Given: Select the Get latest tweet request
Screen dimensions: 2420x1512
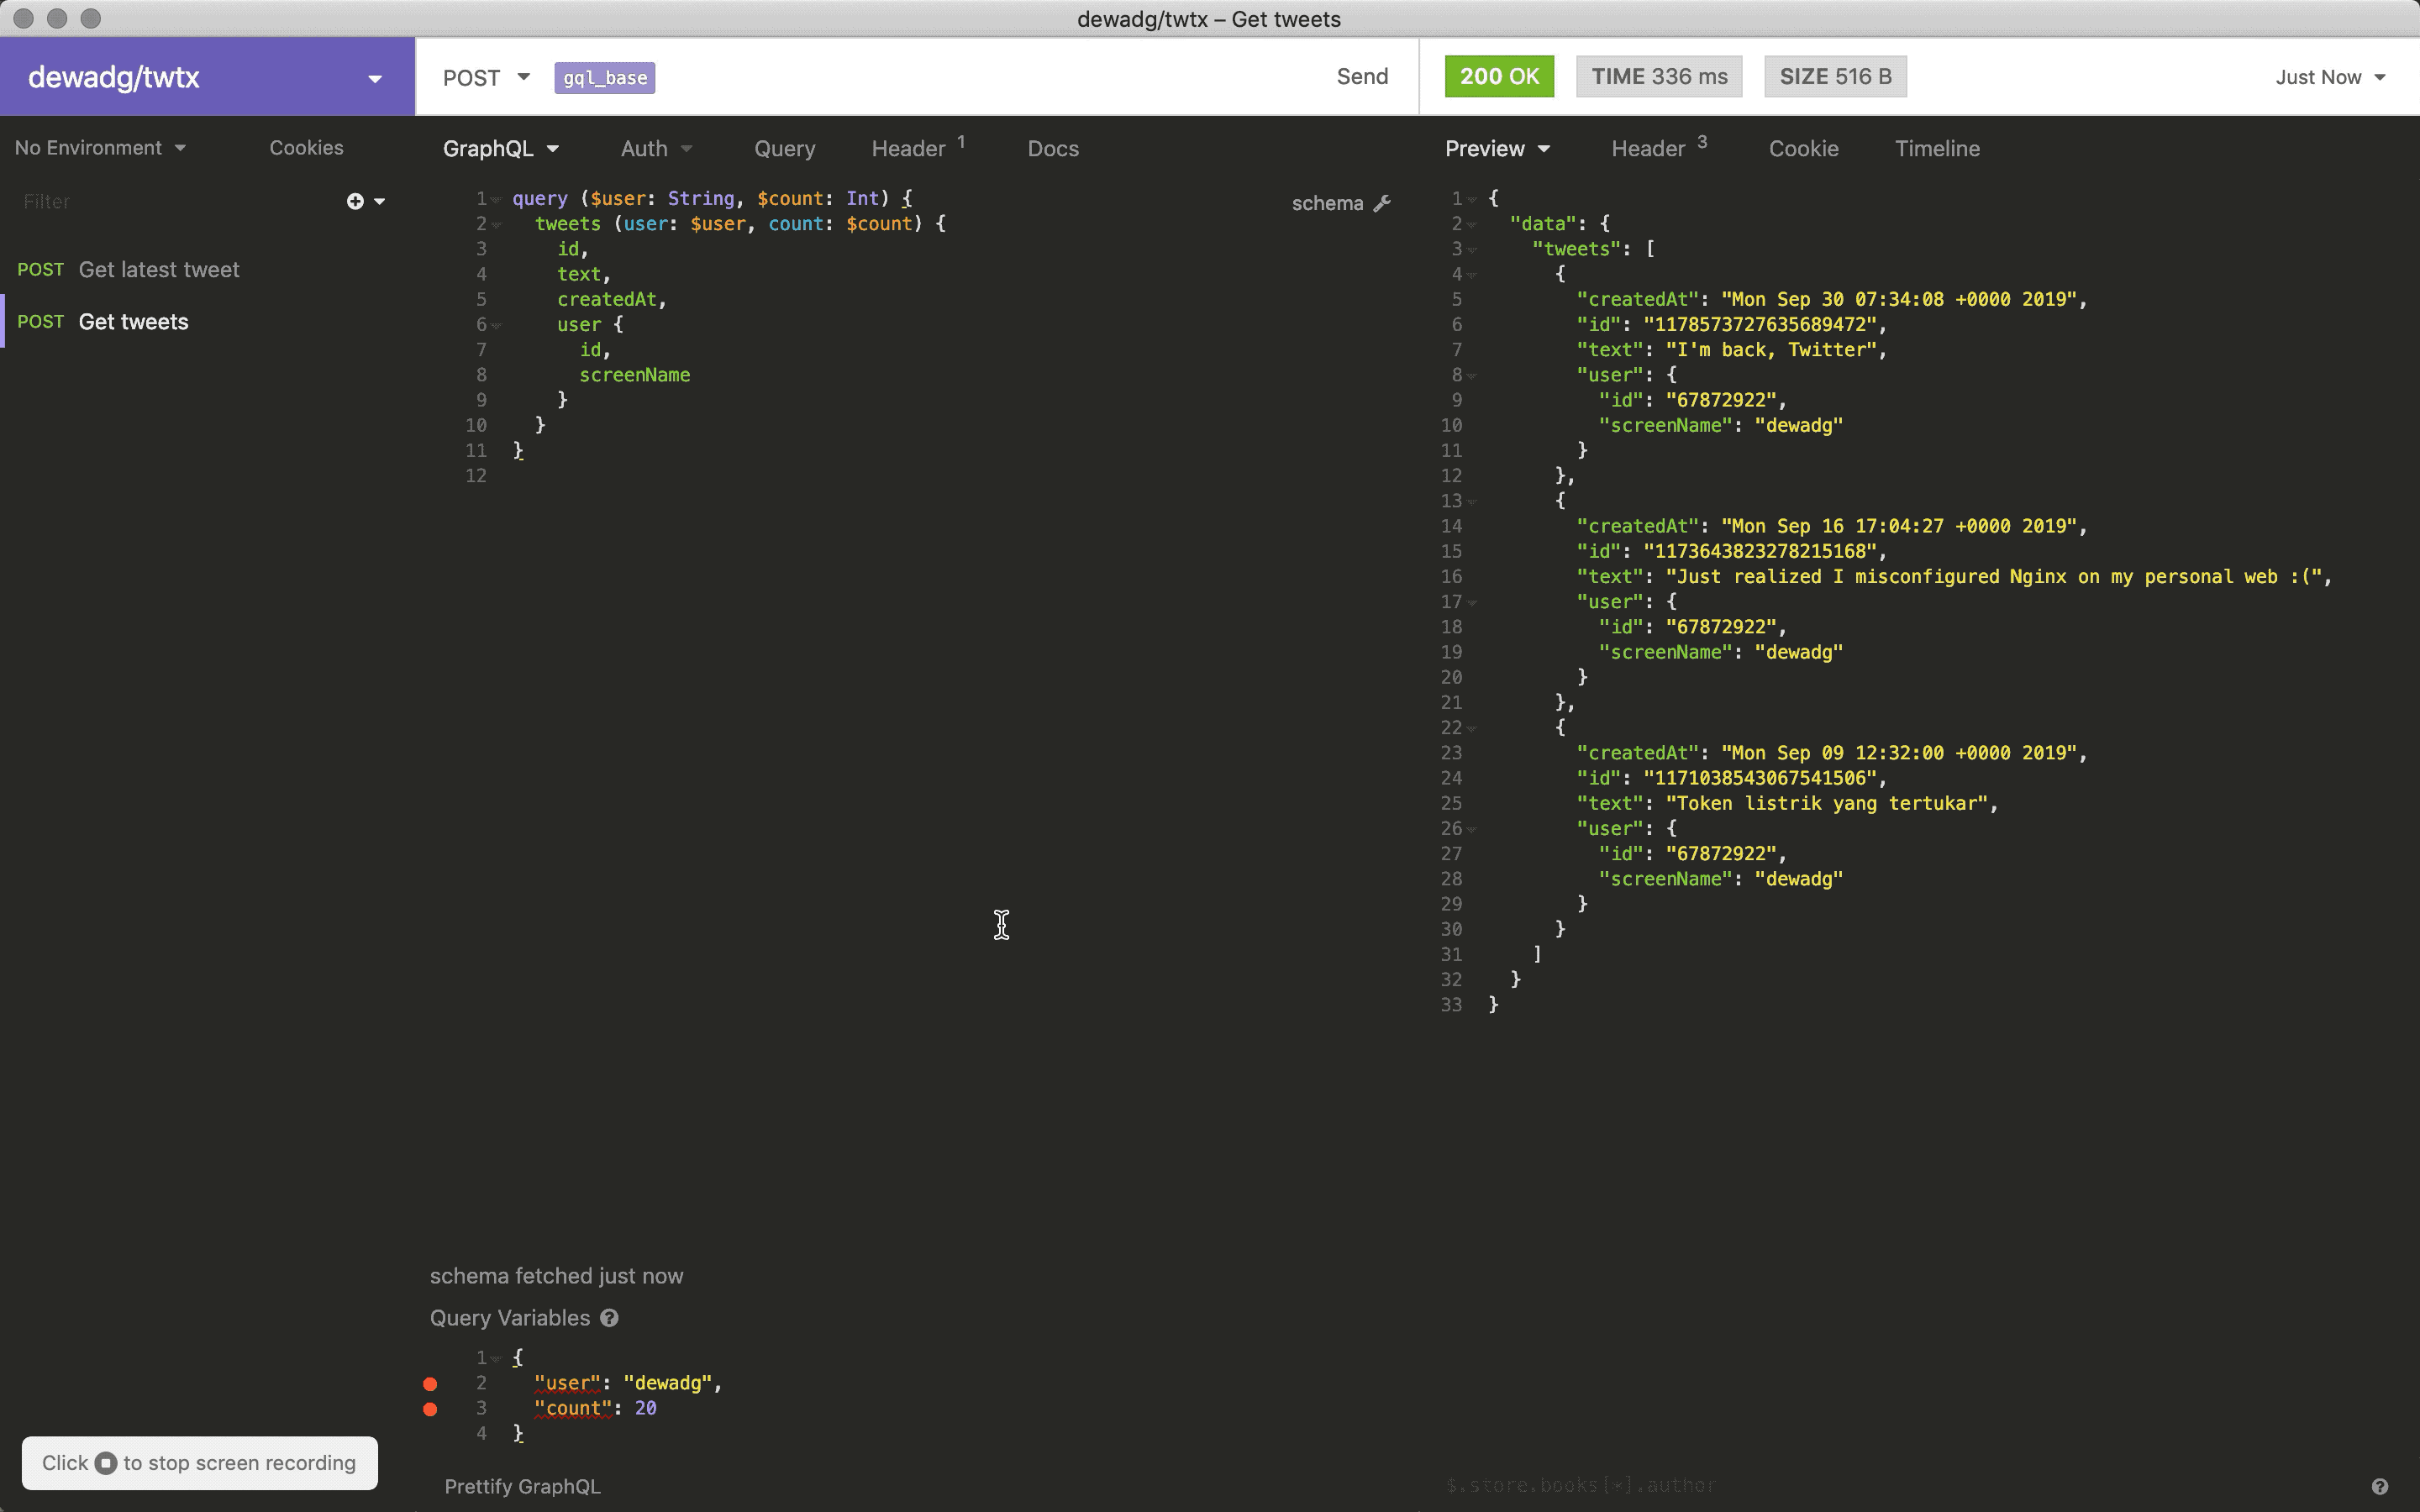Looking at the screenshot, I should [159, 269].
